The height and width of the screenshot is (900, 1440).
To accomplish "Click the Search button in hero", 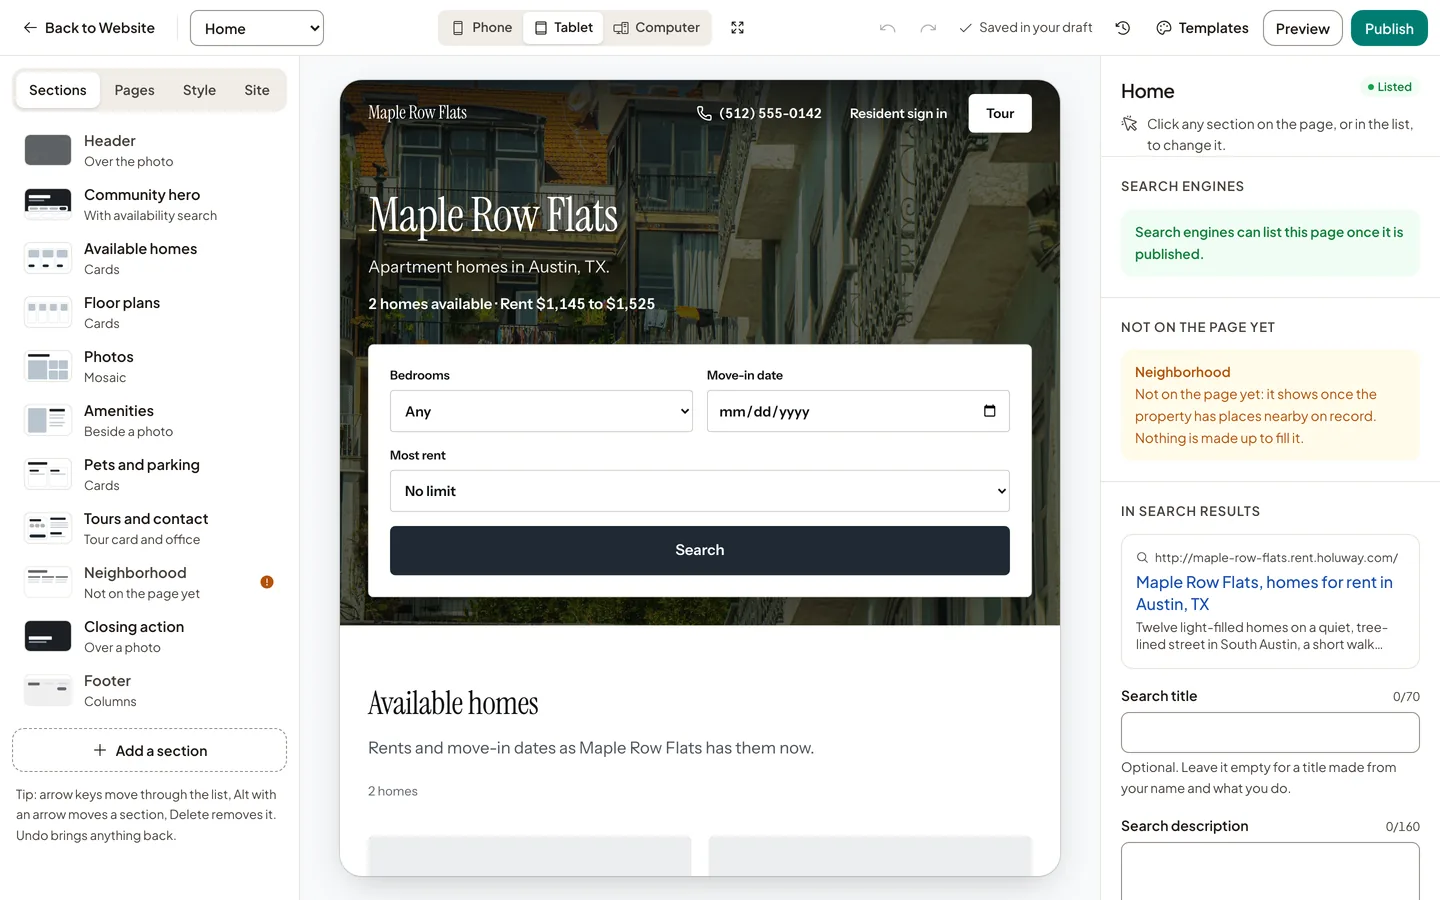I will [x=700, y=550].
